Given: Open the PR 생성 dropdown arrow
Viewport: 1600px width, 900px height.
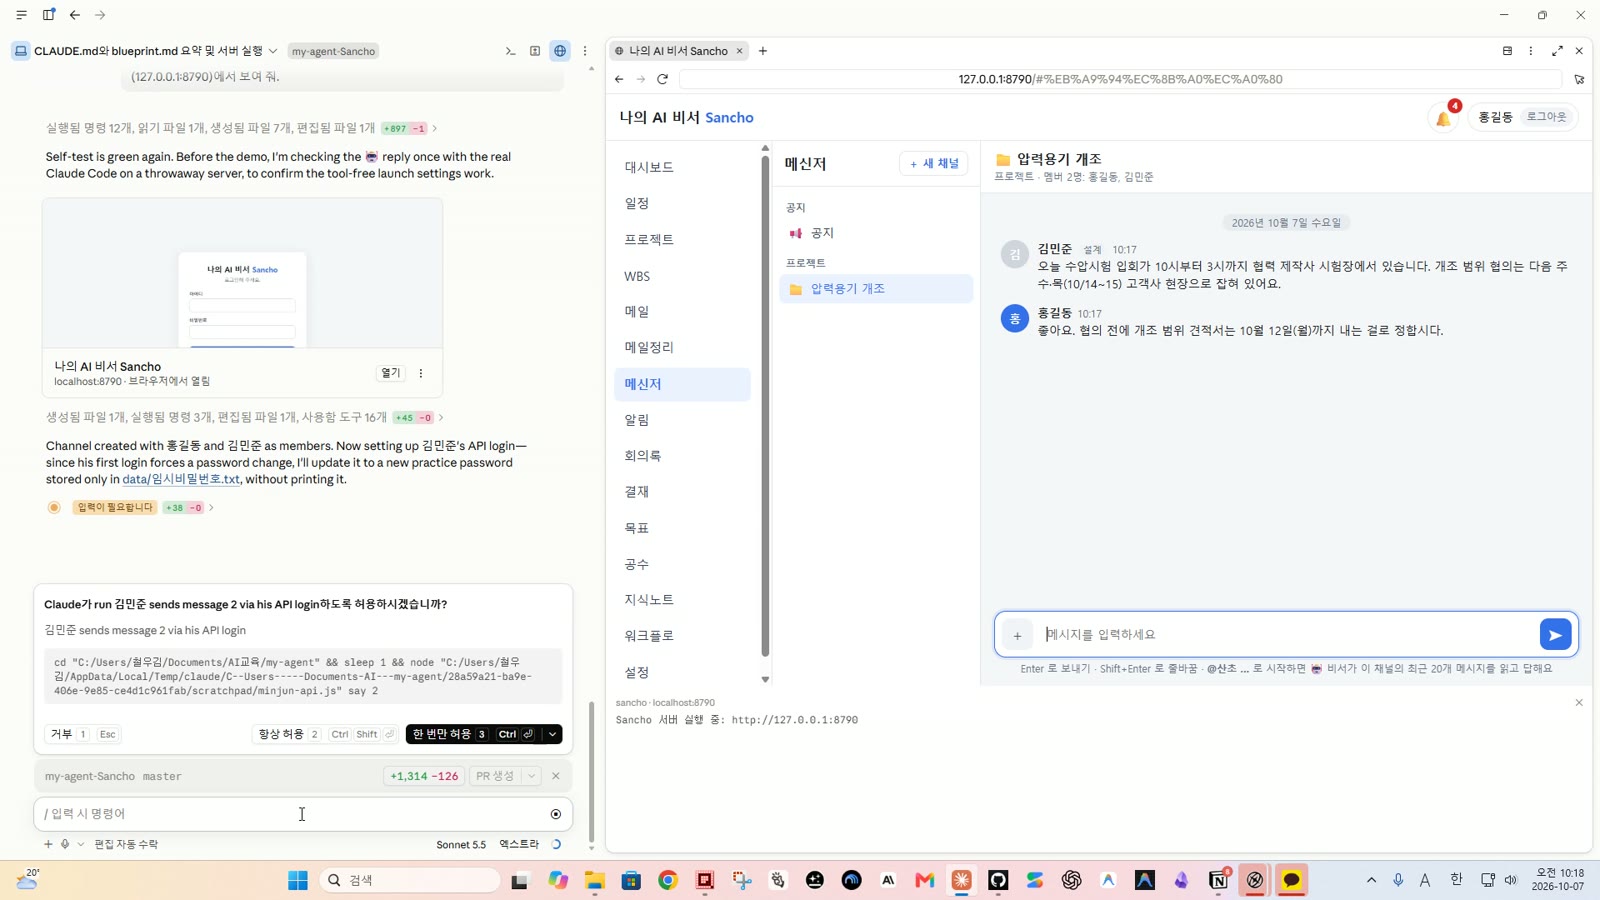Looking at the screenshot, I should [x=531, y=776].
